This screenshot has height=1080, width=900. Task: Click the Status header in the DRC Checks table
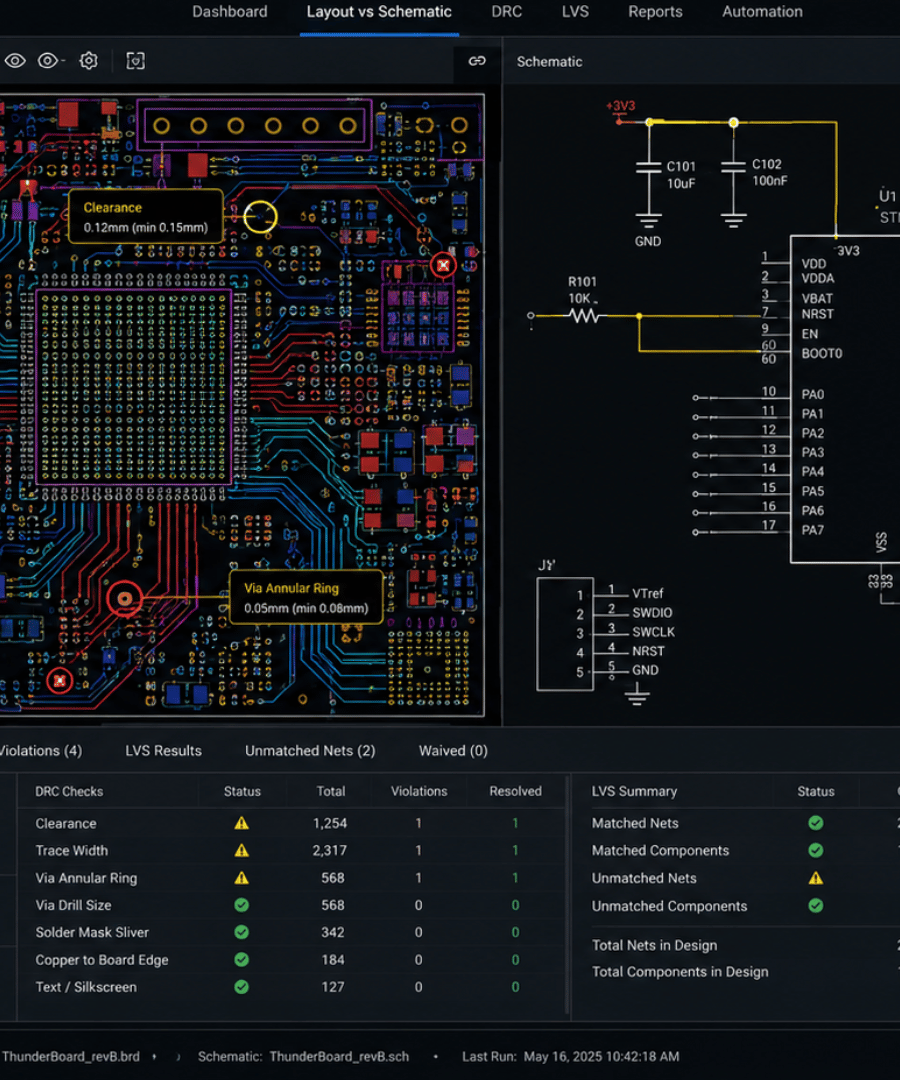(x=242, y=791)
